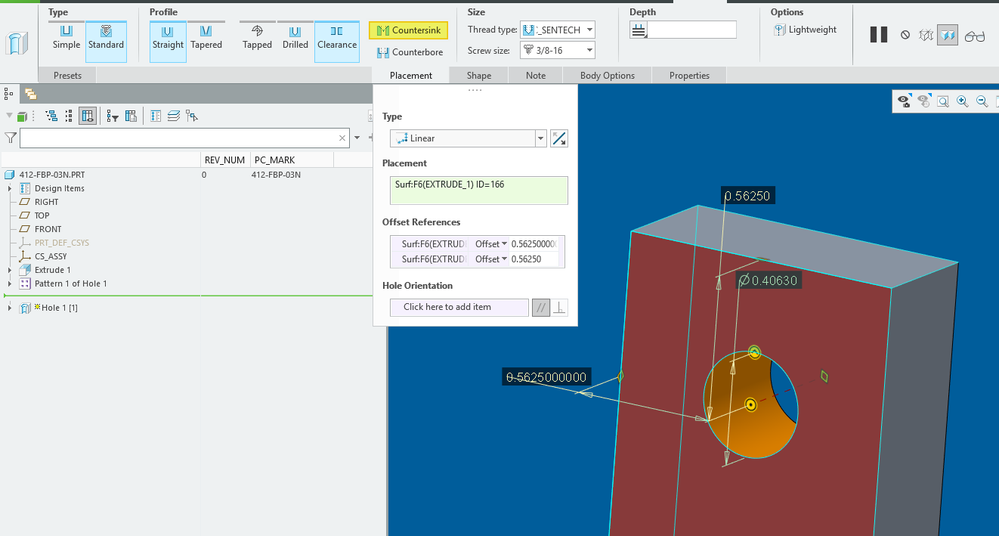Open the Body Options tab
Screen dimensions: 999x536
pyautogui.click(x=606, y=75)
